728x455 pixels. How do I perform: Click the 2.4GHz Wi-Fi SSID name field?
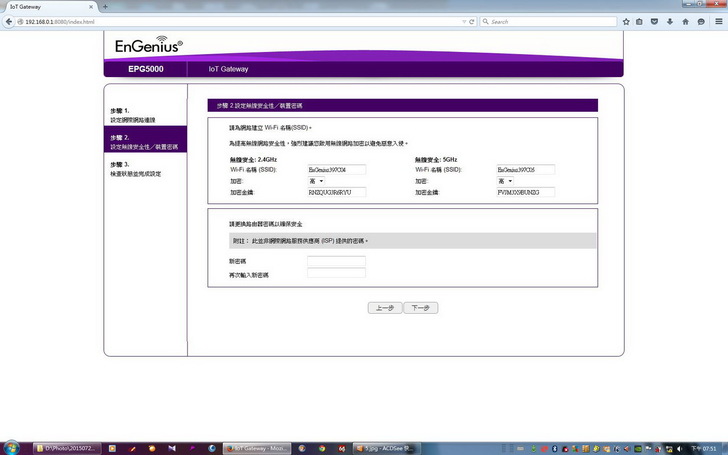point(336,170)
